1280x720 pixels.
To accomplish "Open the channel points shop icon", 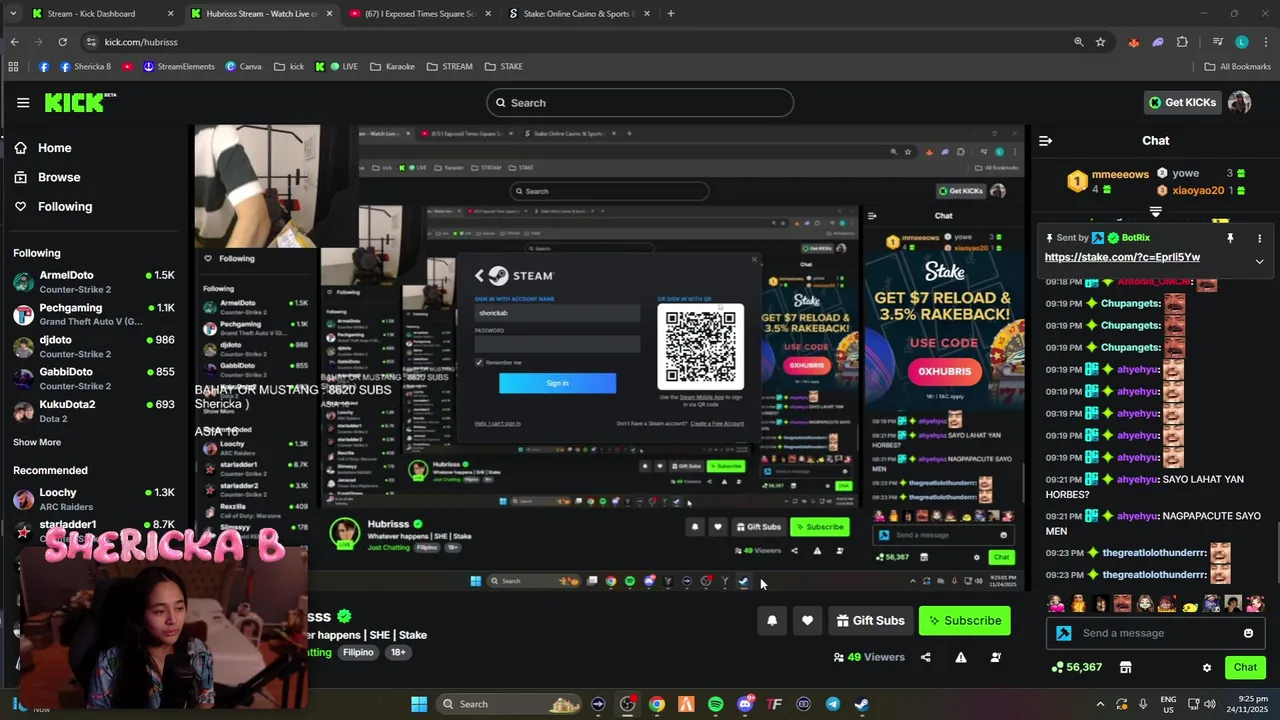I will tap(1125, 667).
